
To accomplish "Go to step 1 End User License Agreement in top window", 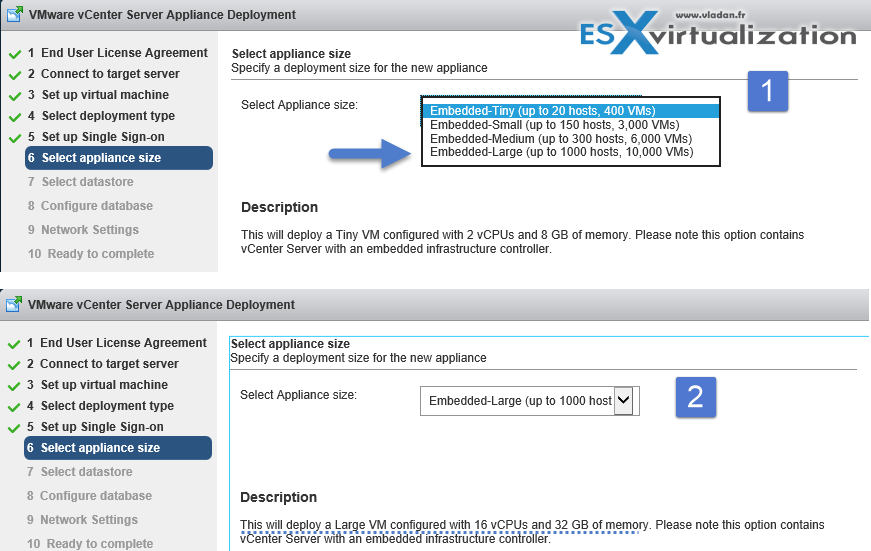I will pos(118,53).
